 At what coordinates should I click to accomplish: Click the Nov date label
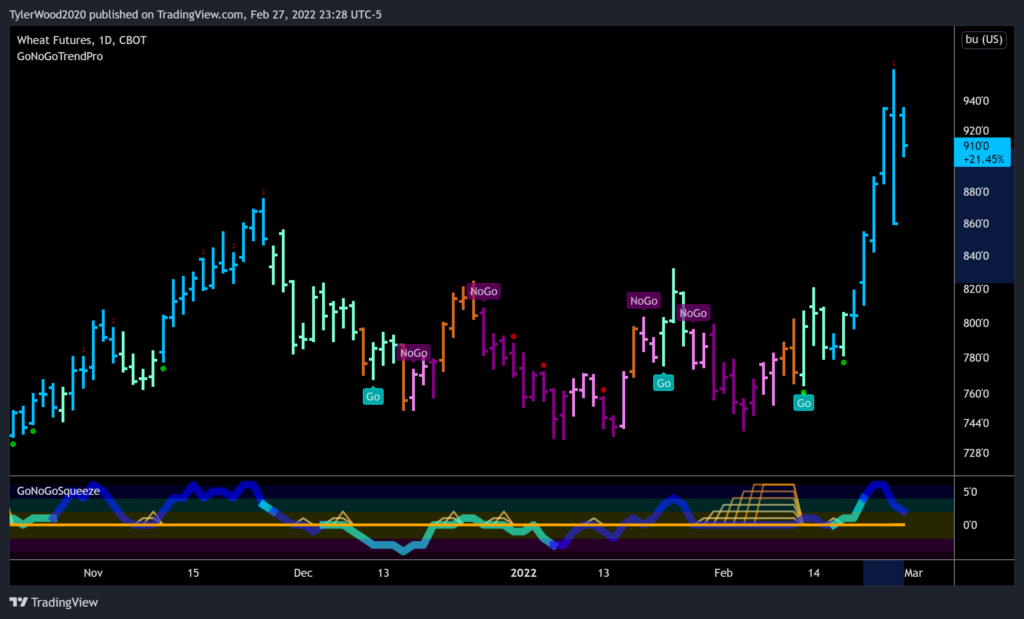93,573
